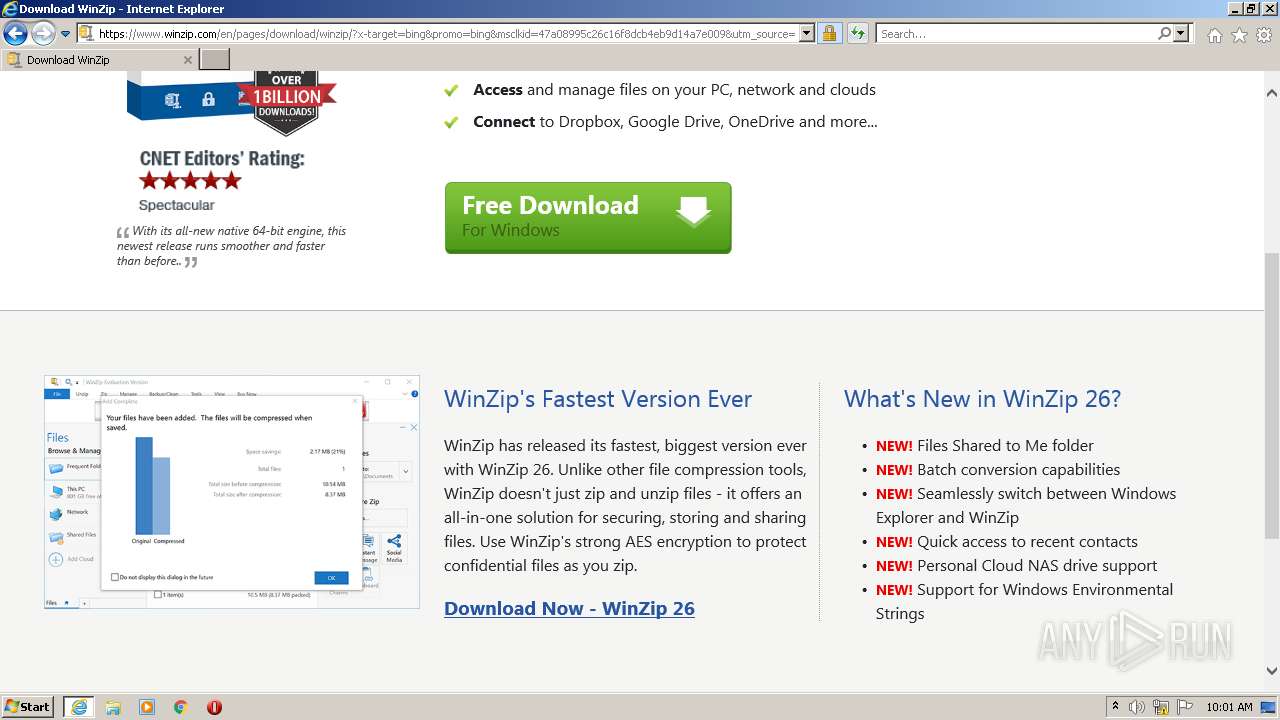Screen dimensions: 1280x720
Task: Click Quick access to recent contacts text
Action: click(1027, 542)
